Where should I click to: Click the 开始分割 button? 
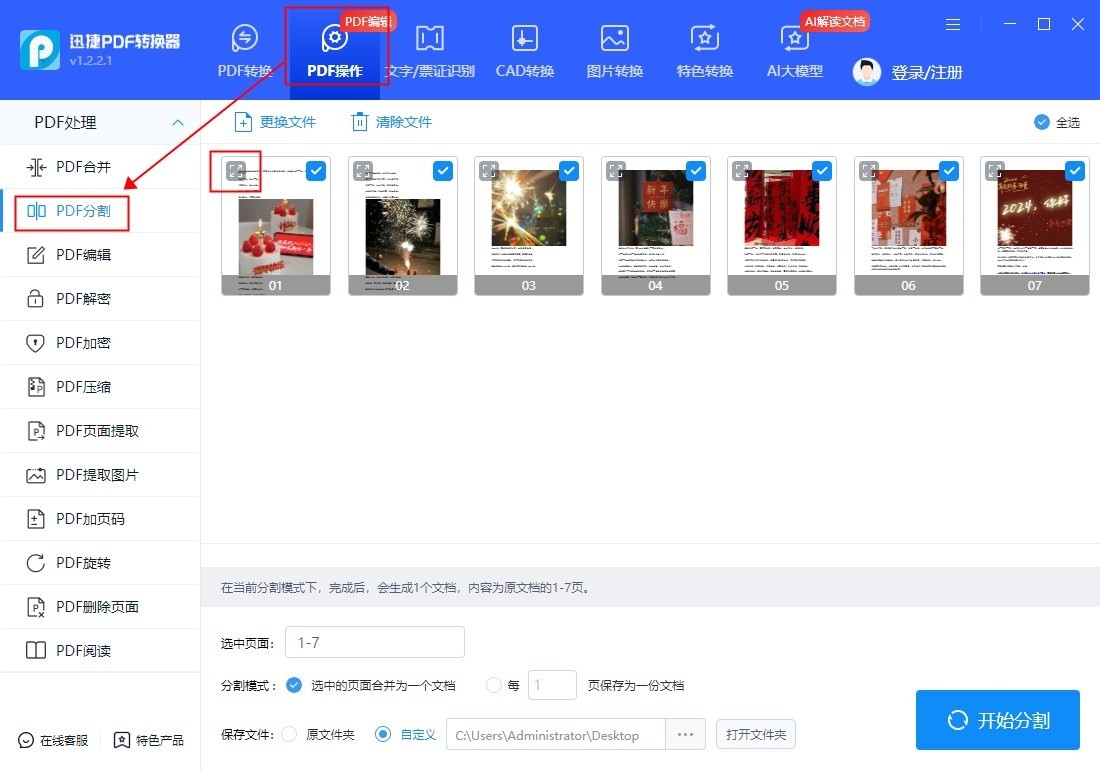pyautogui.click(x=997, y=720)
